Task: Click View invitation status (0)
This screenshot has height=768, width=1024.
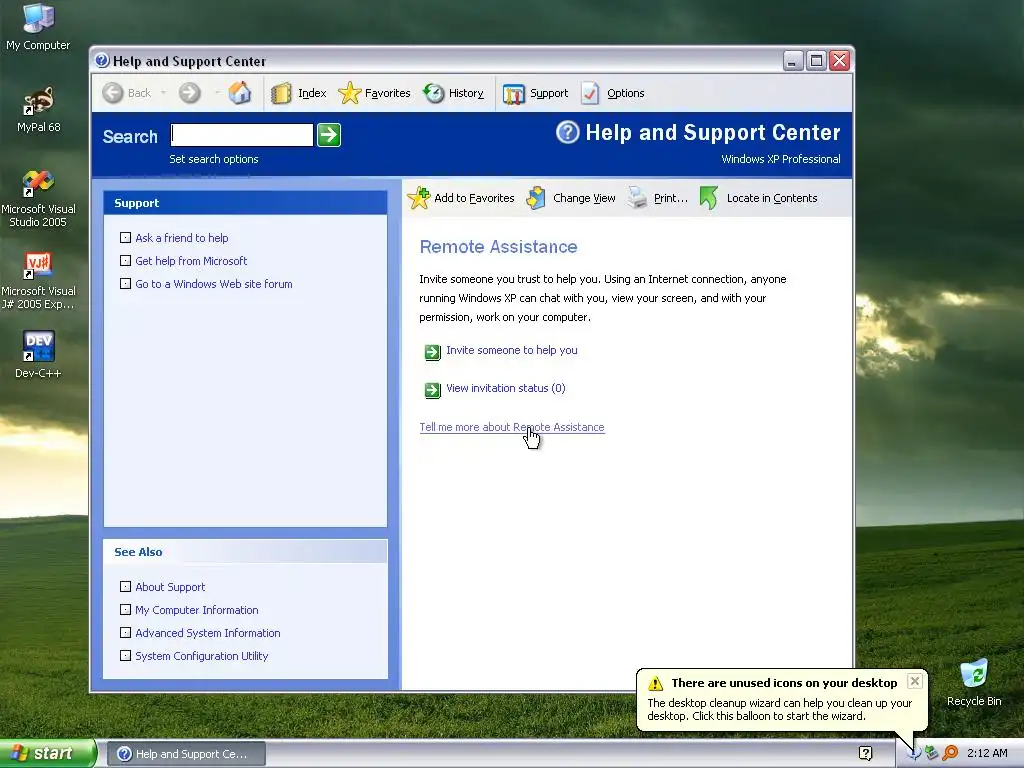Action: coord(505,388)
